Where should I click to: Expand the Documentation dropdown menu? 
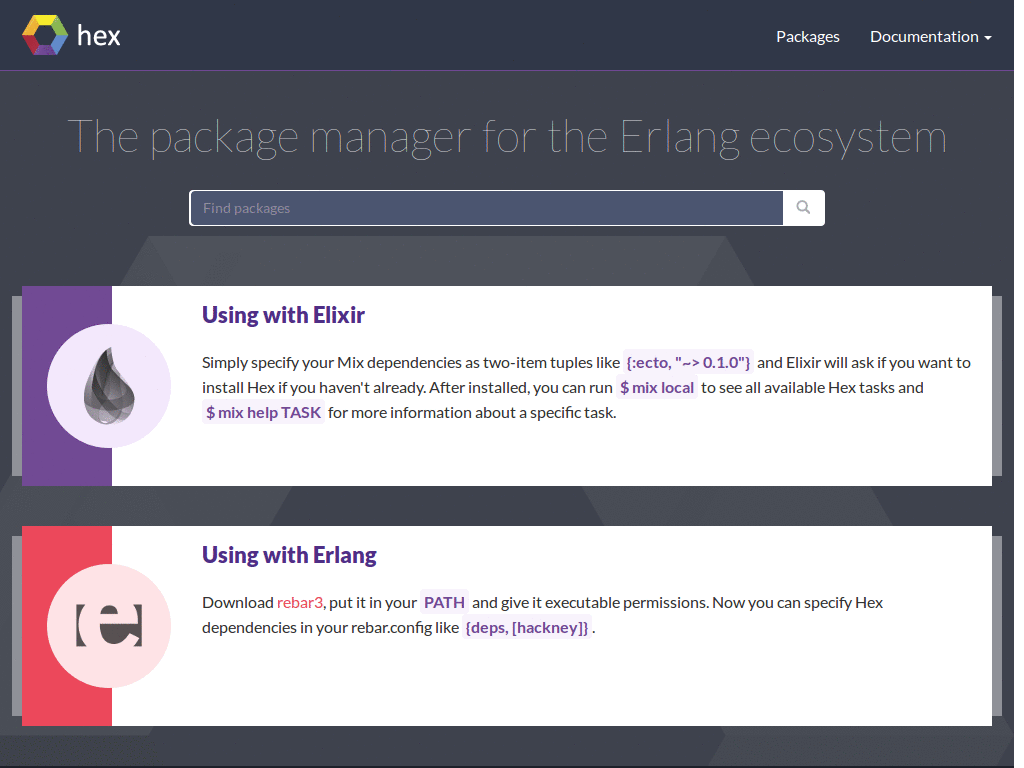pyautogui.click(x=930, y=37)
